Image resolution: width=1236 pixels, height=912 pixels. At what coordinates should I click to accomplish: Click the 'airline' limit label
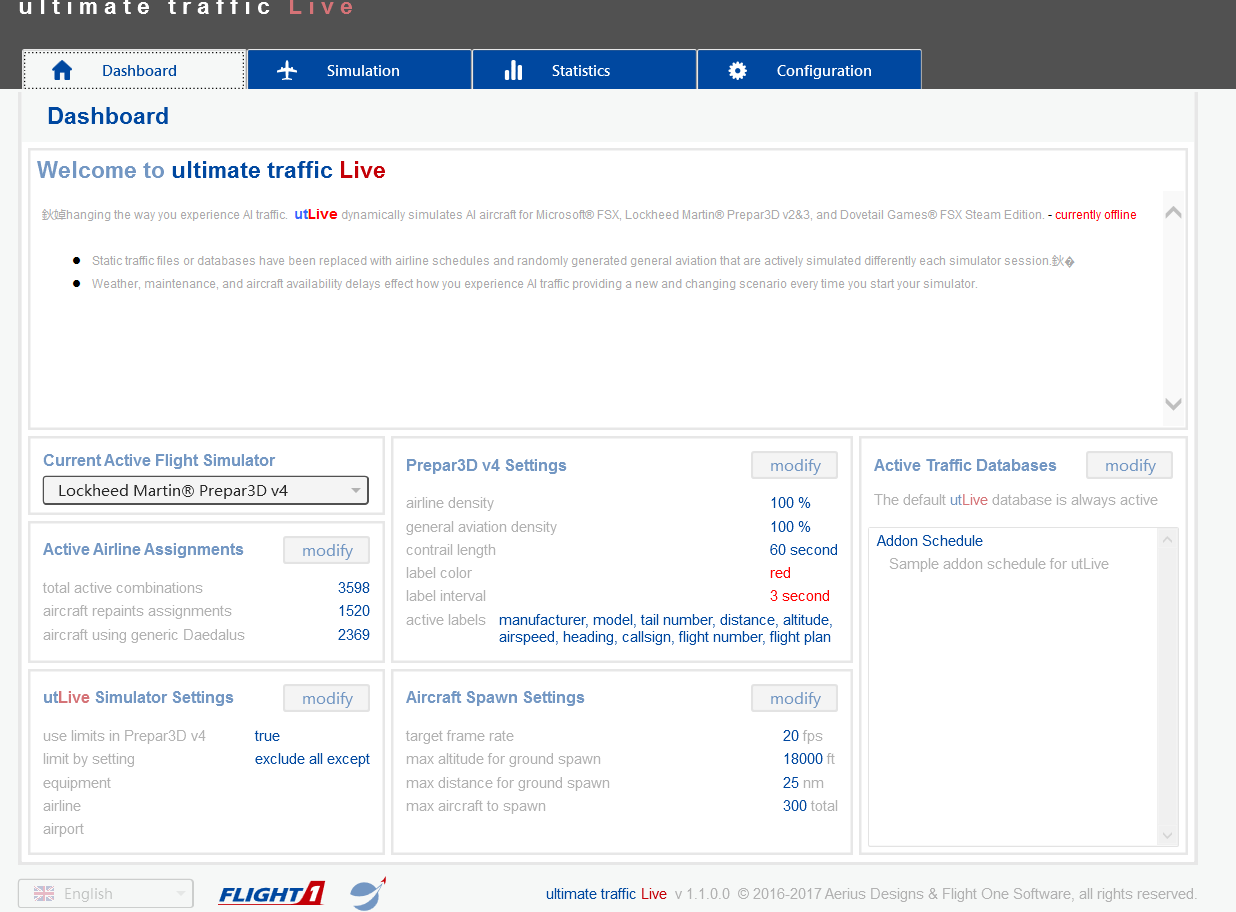coord(62,806)
